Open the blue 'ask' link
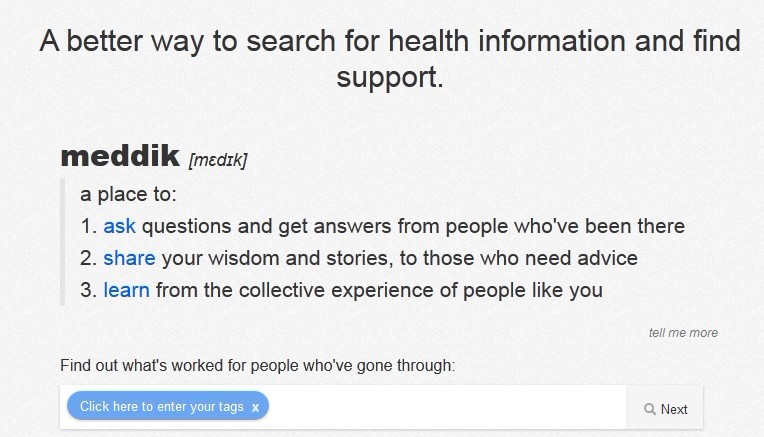764x437 pixels. pyautogui.click(x=119, y=226)
